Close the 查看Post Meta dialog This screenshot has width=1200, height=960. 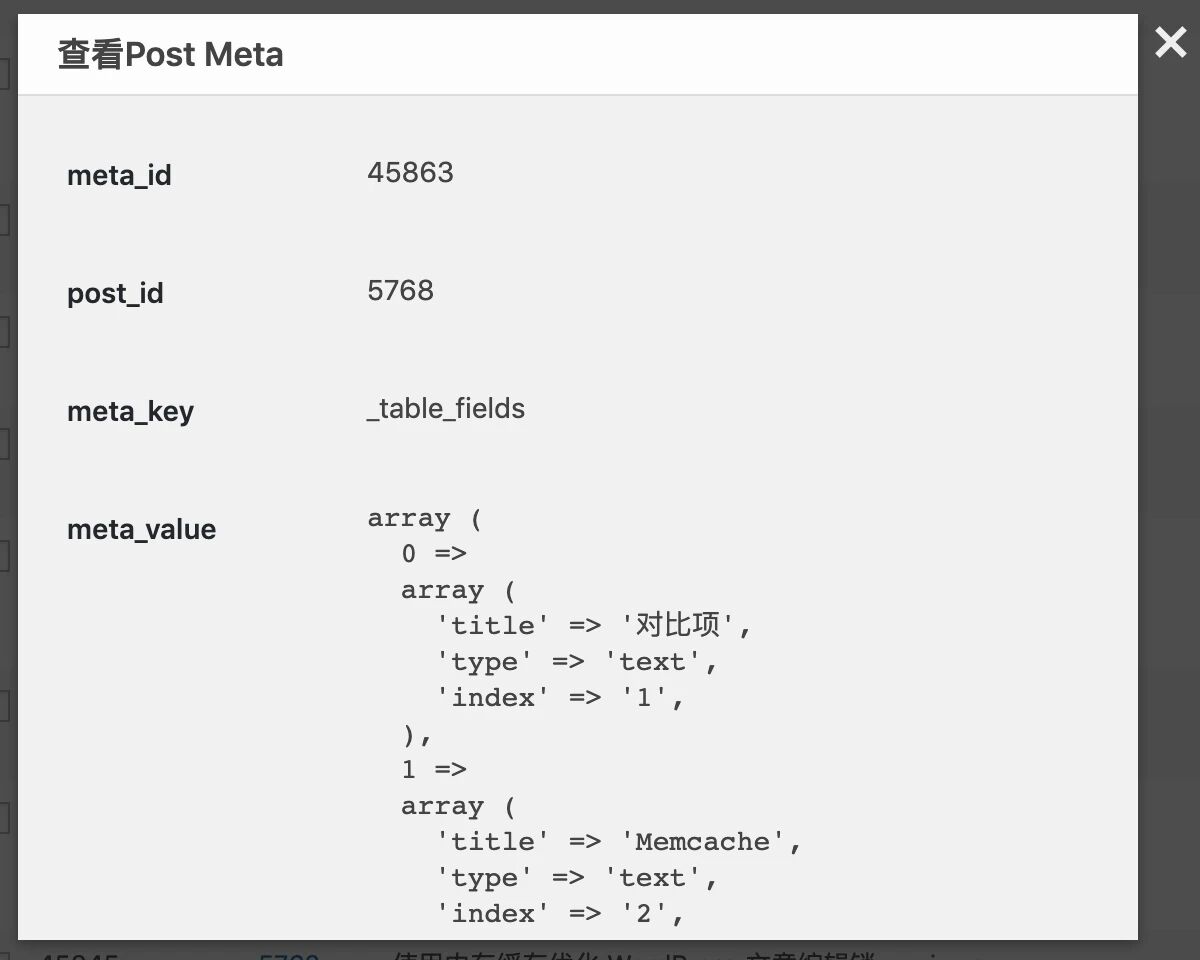pyautogui.click(x=1169, y=43)
